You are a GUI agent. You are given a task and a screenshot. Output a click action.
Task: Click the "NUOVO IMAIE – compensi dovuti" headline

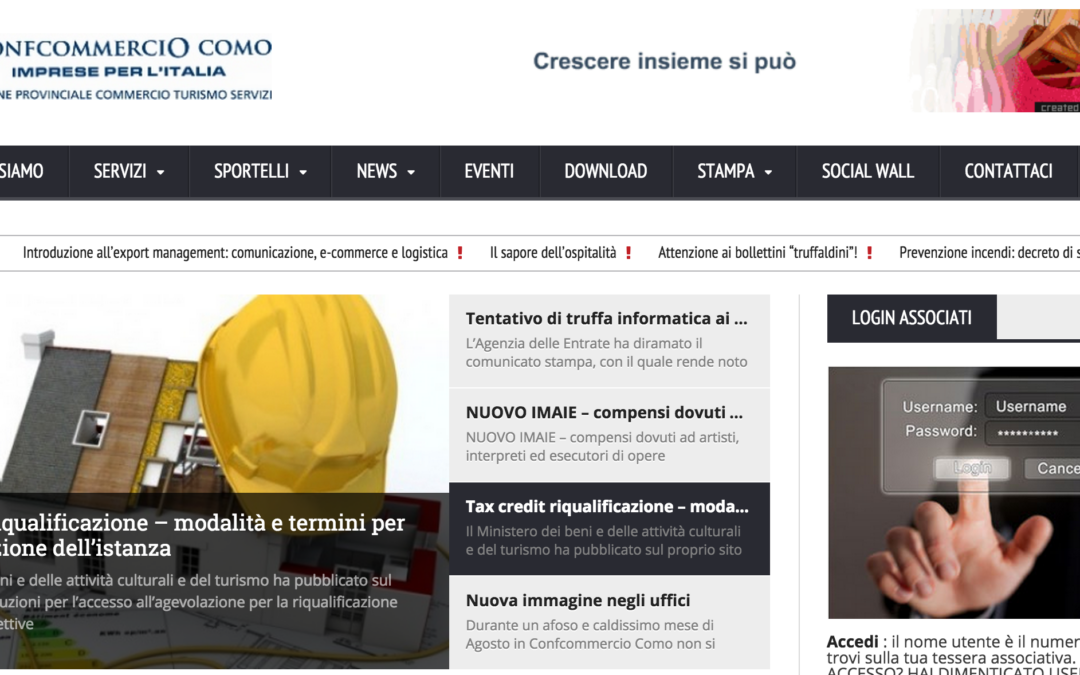point(604,412)
